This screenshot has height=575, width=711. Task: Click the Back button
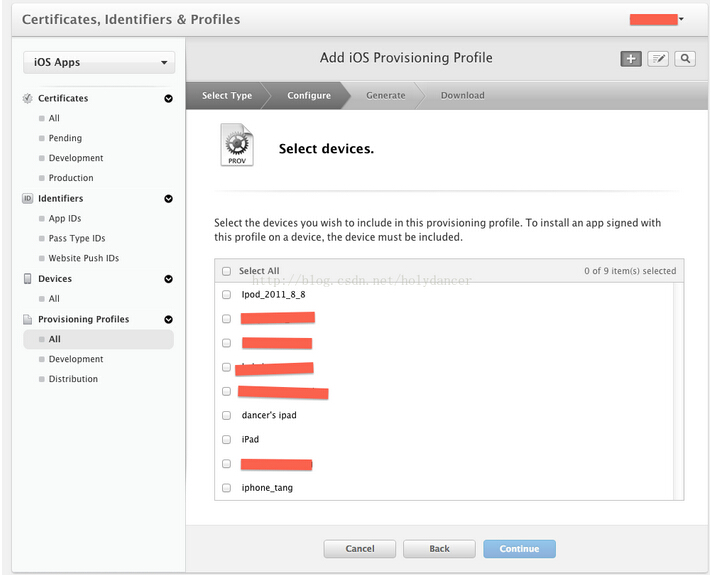coord(439,549)
